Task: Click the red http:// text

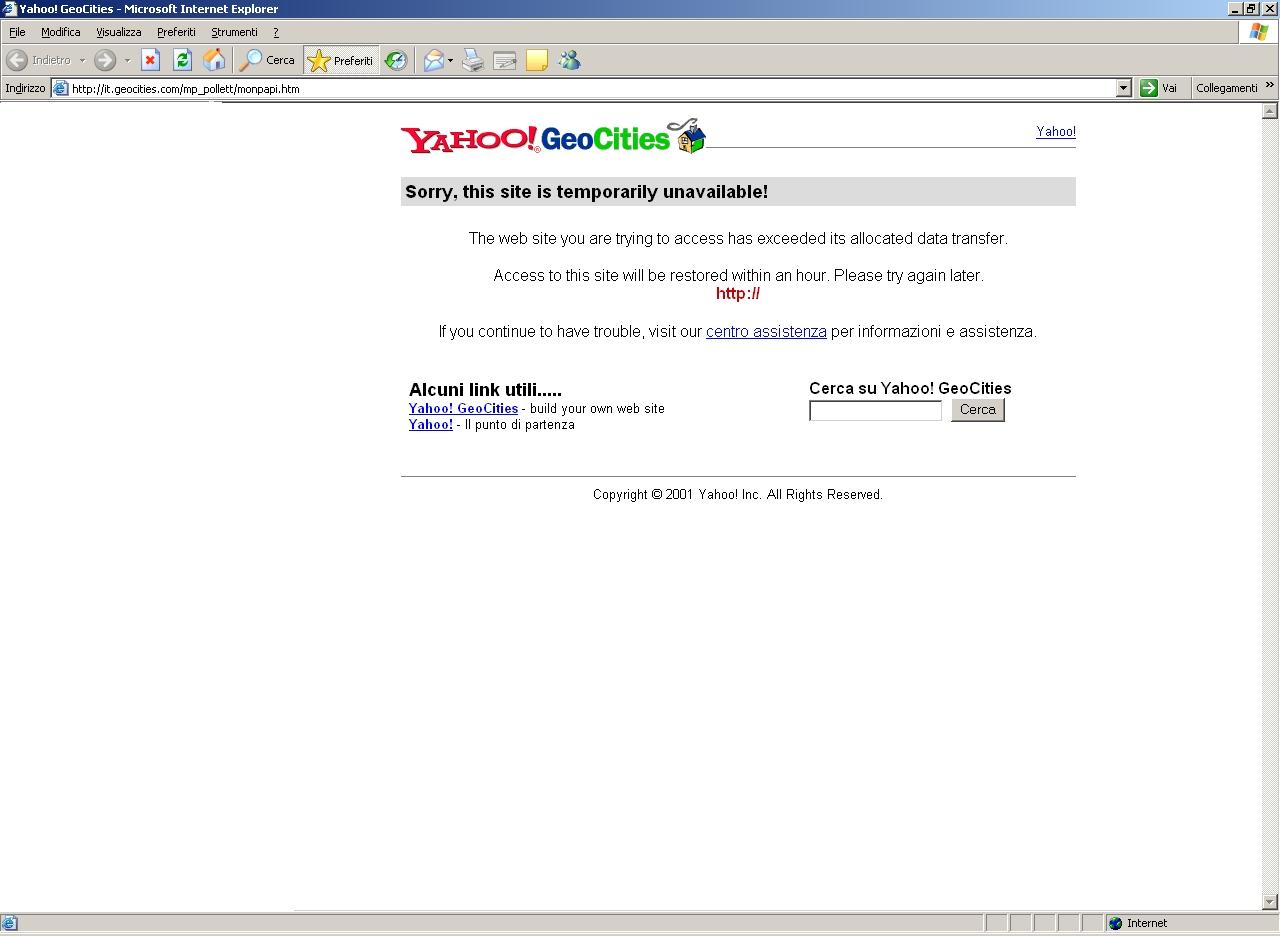Action: tap(738, 293)
